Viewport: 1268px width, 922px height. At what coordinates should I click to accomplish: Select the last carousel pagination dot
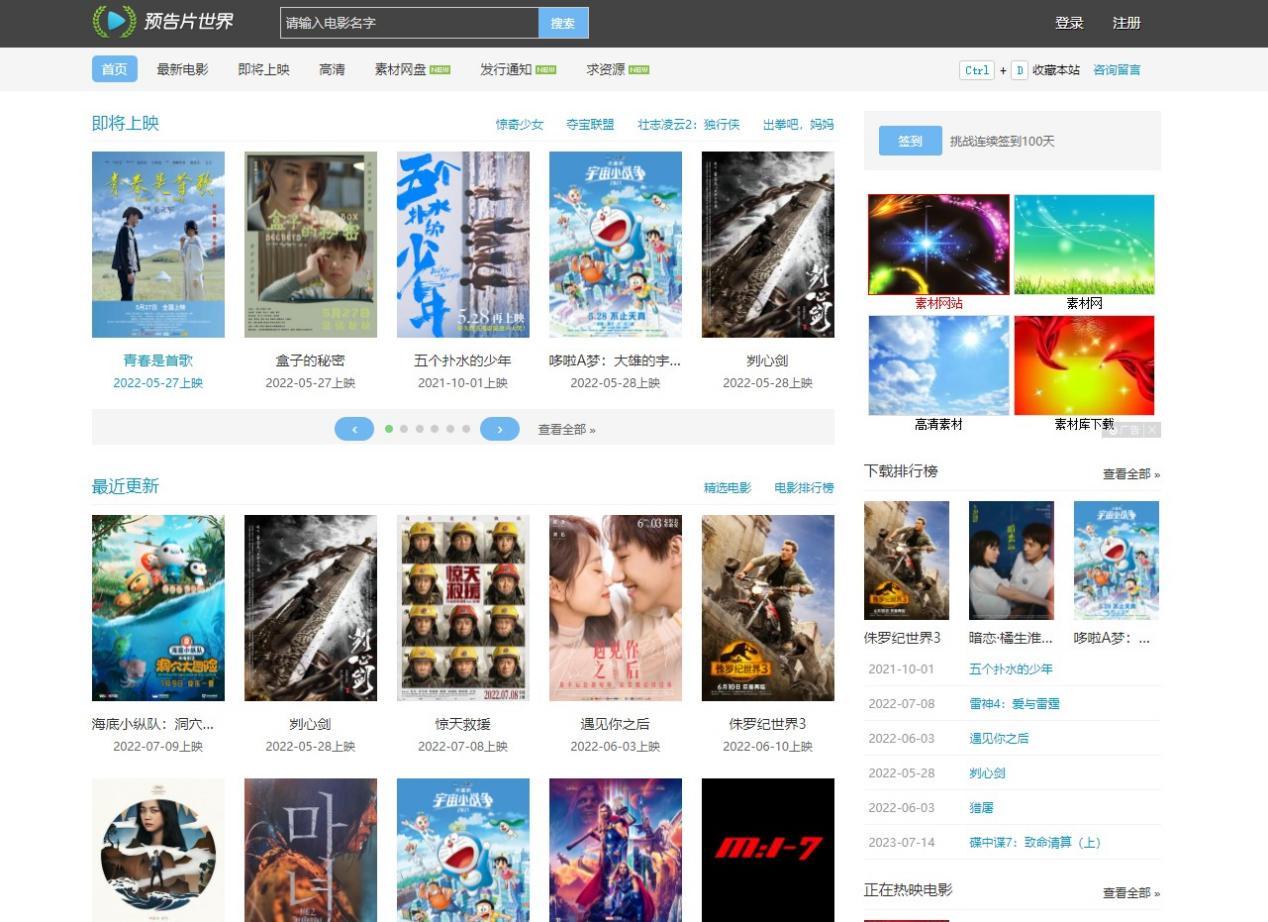466,429
